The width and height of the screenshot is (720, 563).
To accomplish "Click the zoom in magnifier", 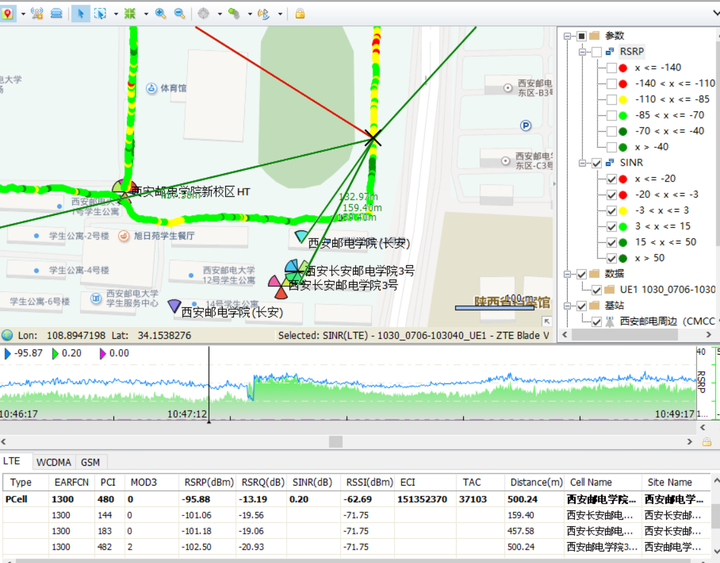I will pyautogui.click(x=160, y=14).
